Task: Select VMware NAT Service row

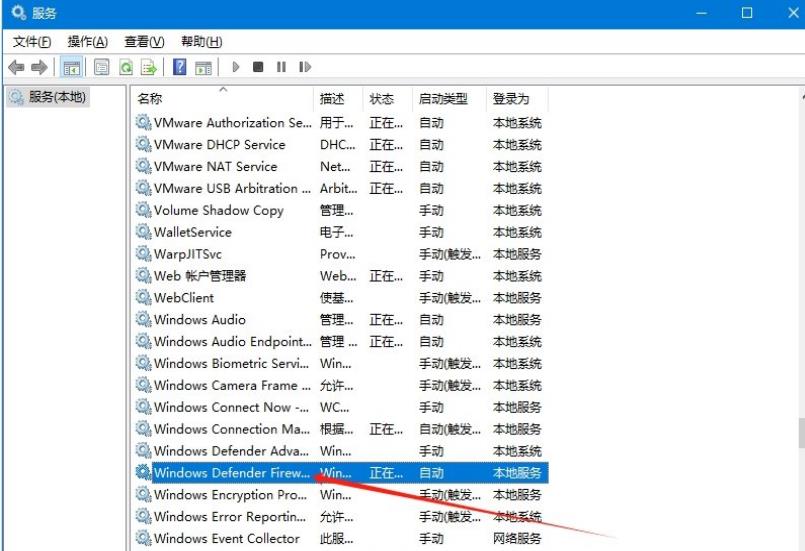Action: [x=341, y=166]
